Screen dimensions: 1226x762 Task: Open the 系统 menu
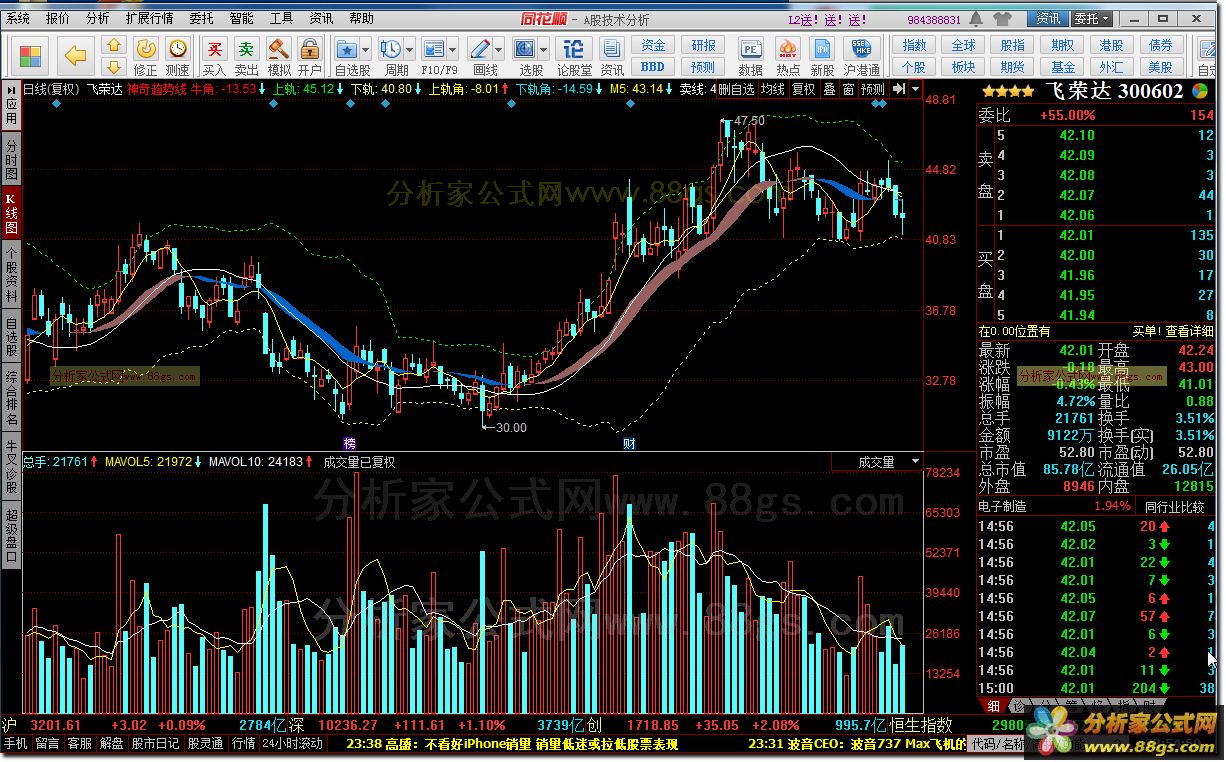19,18
